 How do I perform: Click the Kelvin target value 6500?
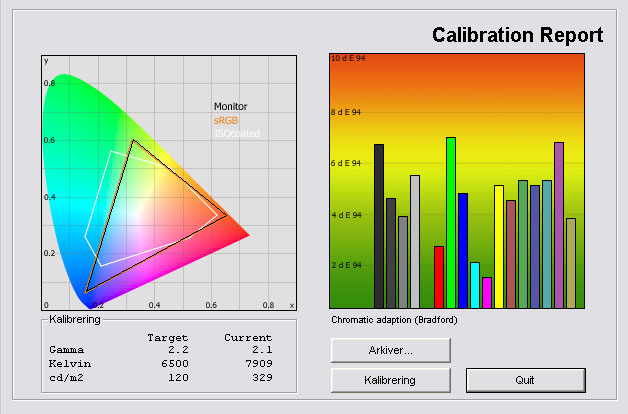[x=175, y=364]
